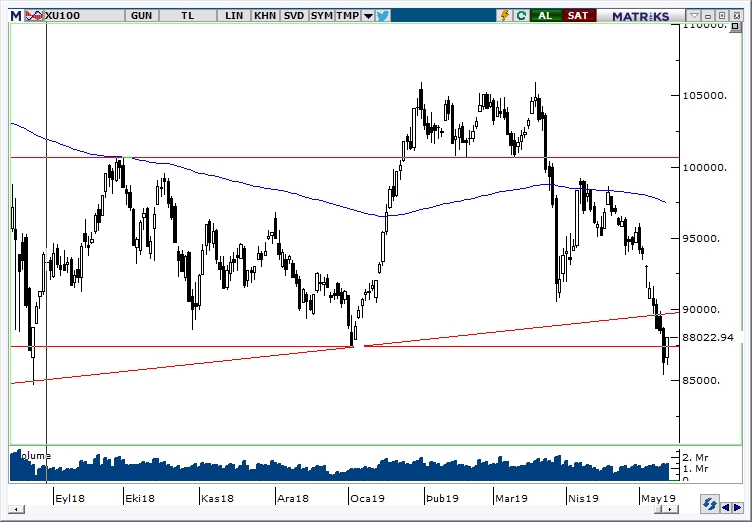Click the XU100 symbol field
Viewport: 752px width, 522px height.
pos(83,16)
